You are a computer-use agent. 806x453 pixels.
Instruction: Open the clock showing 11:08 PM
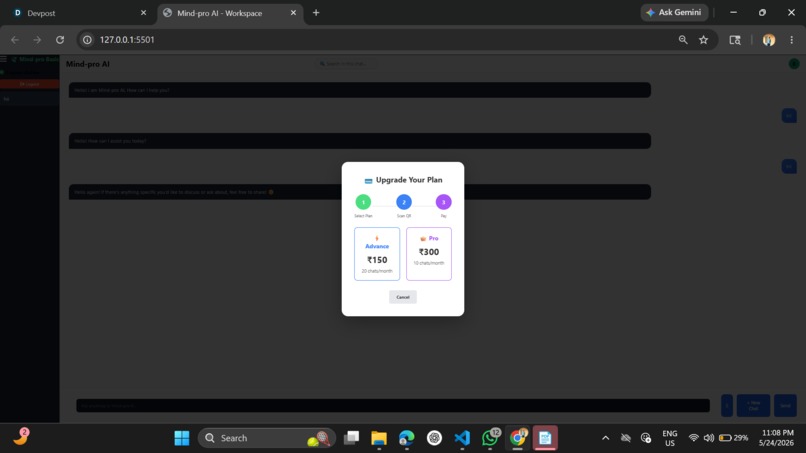coord(777,438)
